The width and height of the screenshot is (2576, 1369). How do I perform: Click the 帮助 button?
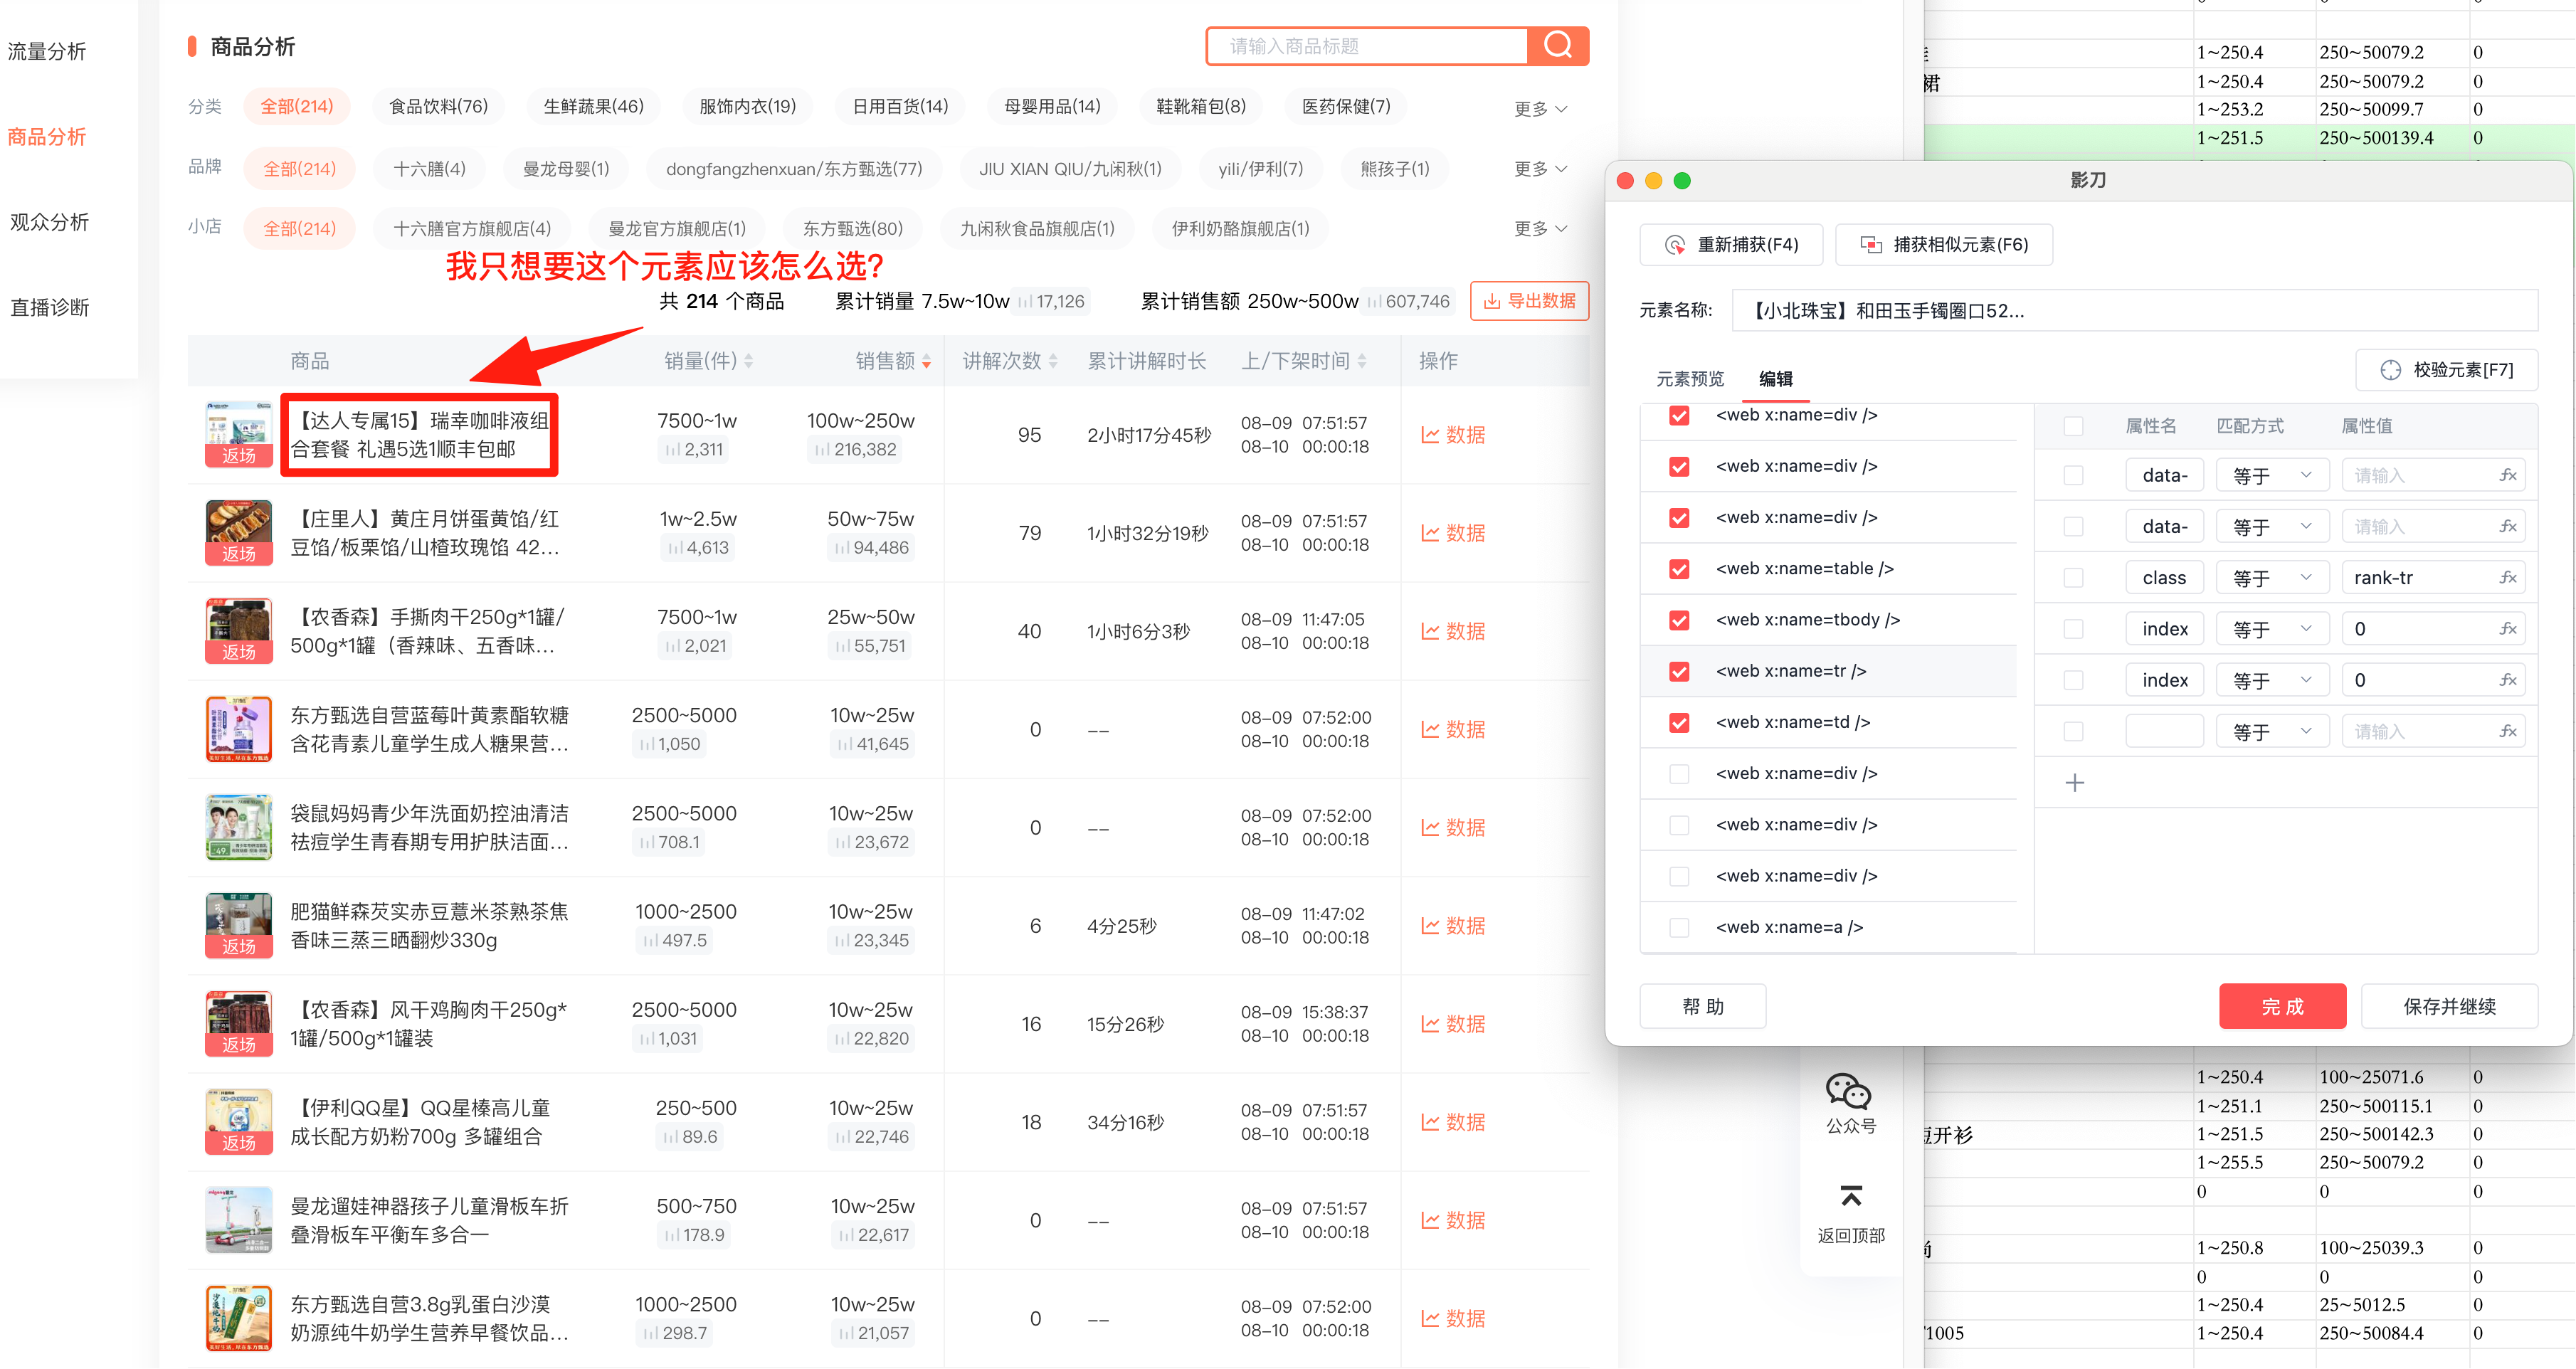tap(1702, 1006)
